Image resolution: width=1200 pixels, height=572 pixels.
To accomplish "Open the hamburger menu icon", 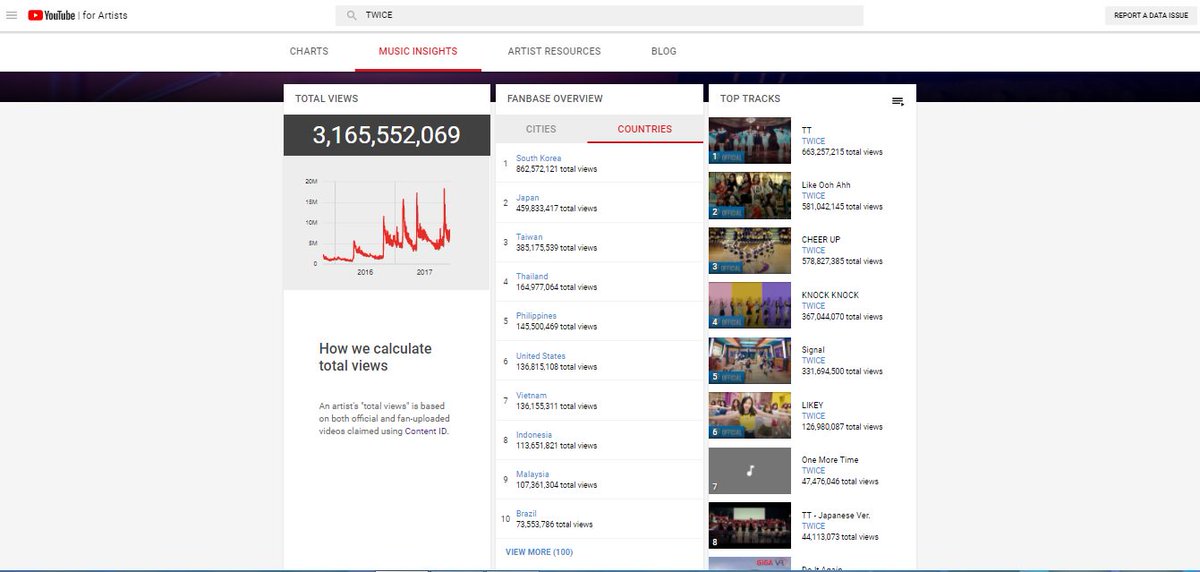I will tap(12, 15).
